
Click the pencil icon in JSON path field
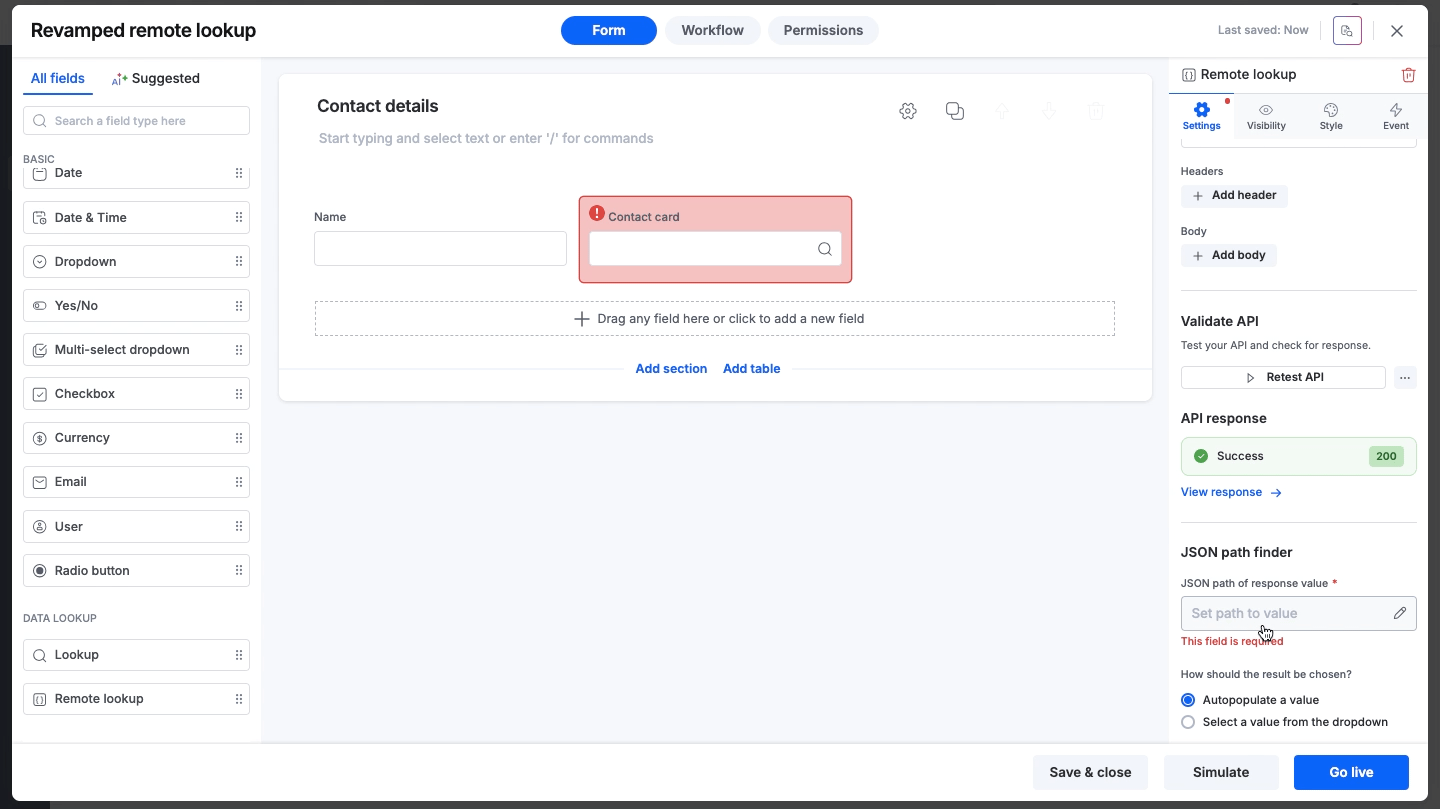1400,613
